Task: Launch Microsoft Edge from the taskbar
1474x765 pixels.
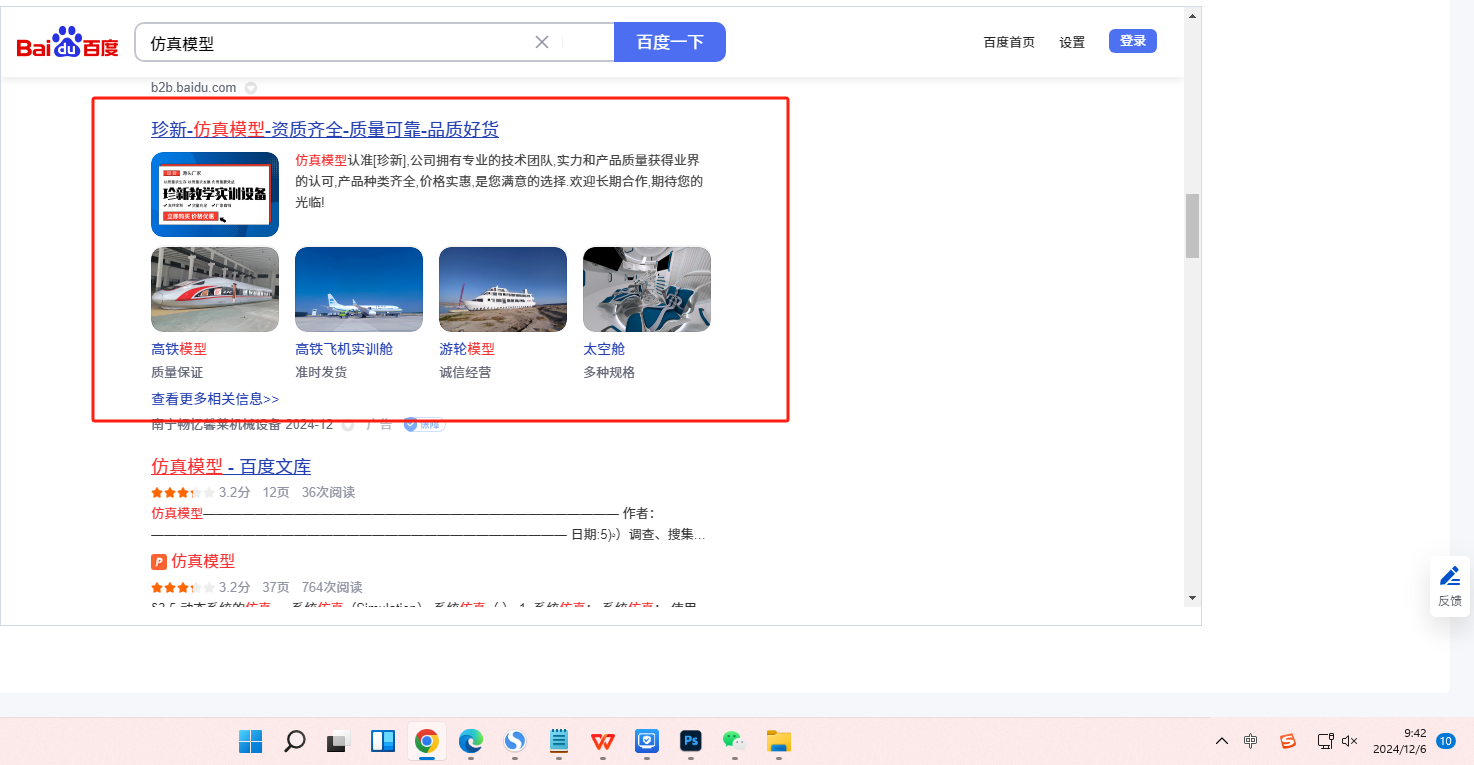Action: pos(470,741)
